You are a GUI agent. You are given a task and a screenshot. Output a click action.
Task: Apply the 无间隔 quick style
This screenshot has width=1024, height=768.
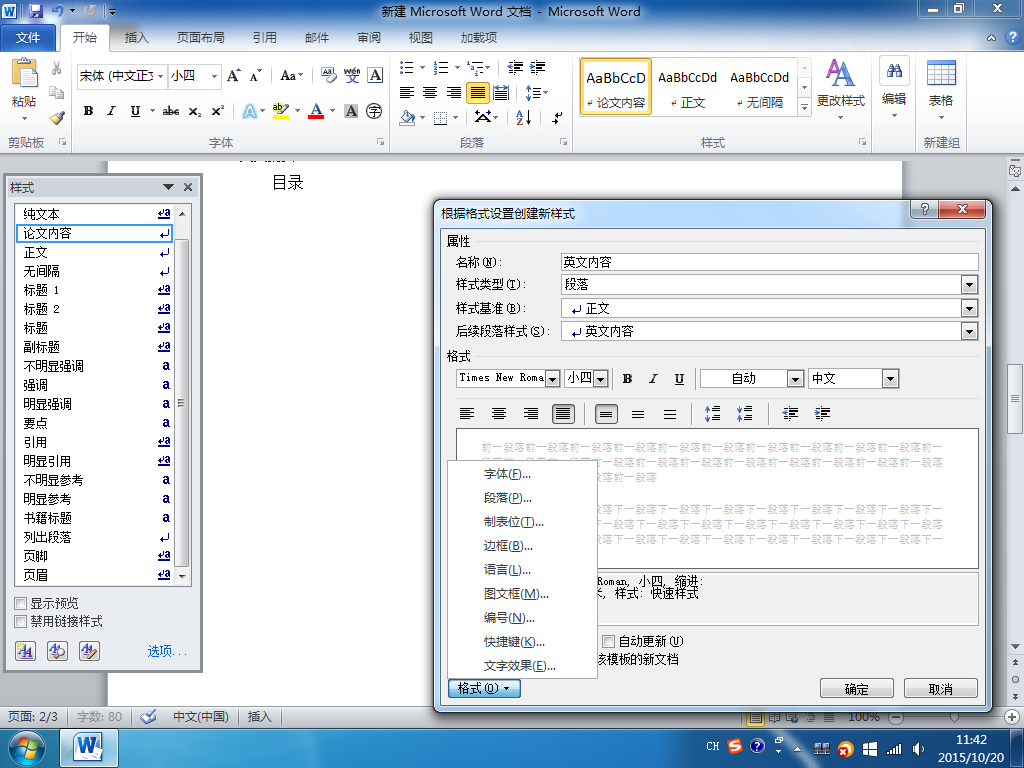(x=760, y=89)
